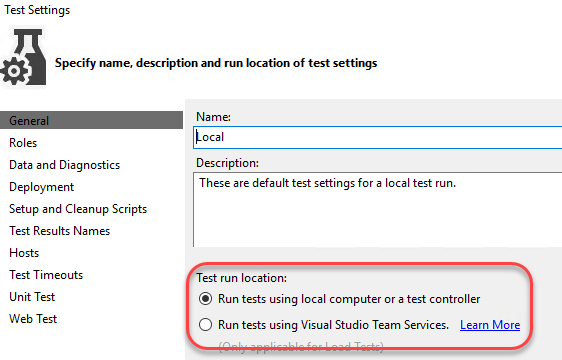Click the Specify name, description heading text
562x360 pixels.
tap(216, 63)
